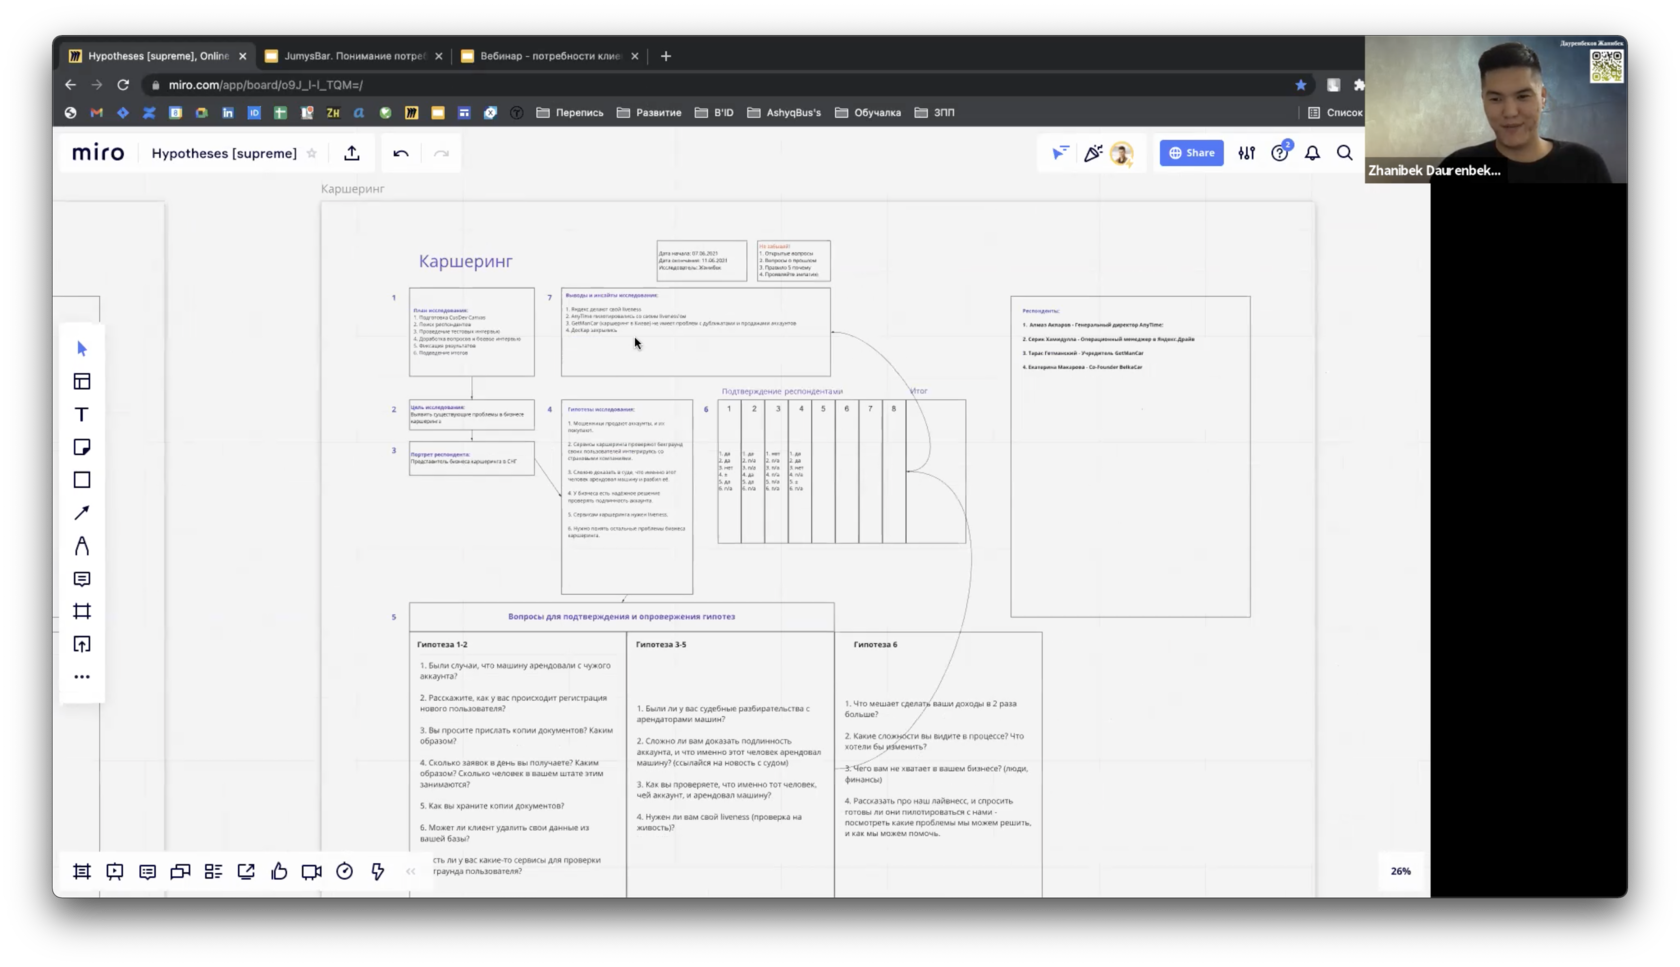1680x967 pixels.
Task: Select the Connection line arrow tool
Action: tap(82, 513)
